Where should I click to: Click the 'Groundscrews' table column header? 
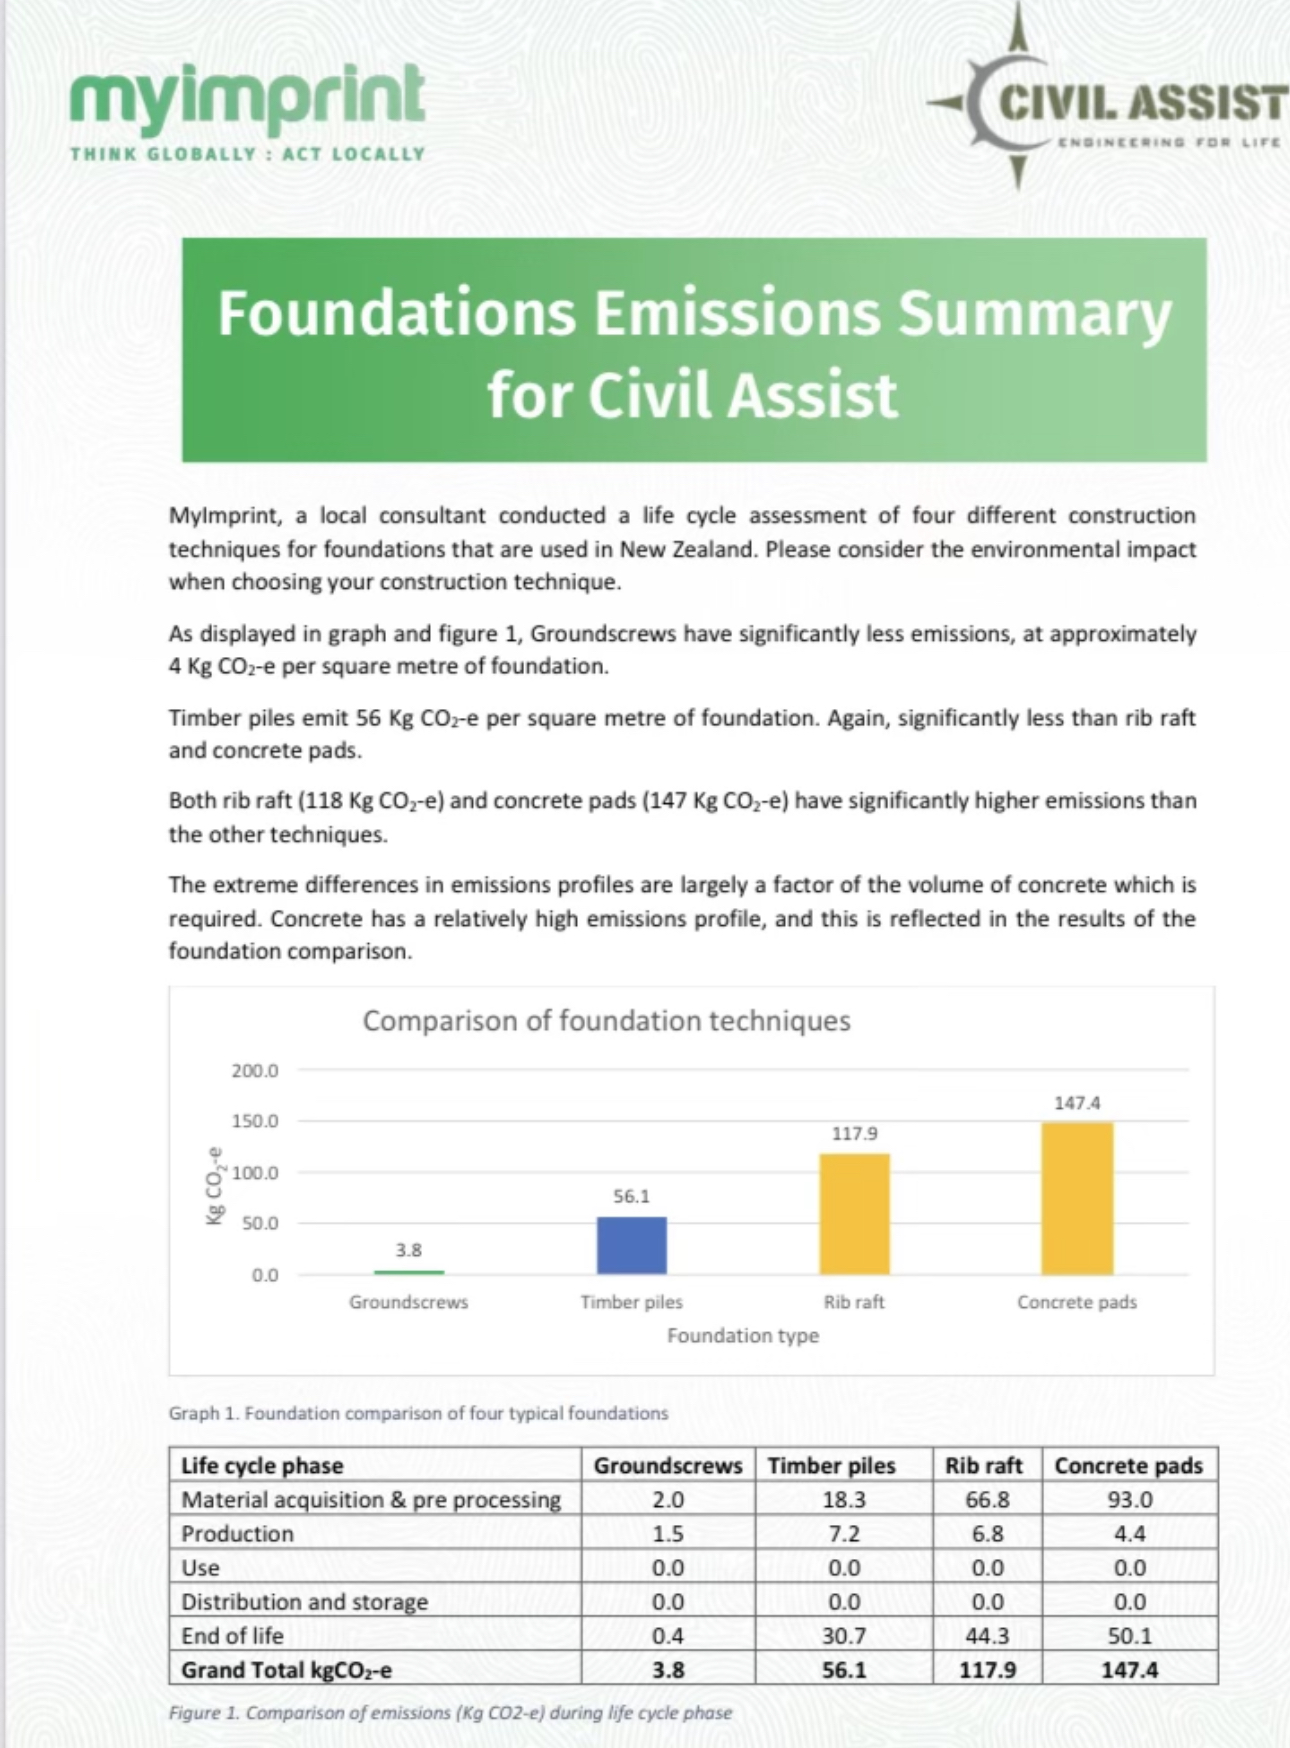click(668, 1466)
